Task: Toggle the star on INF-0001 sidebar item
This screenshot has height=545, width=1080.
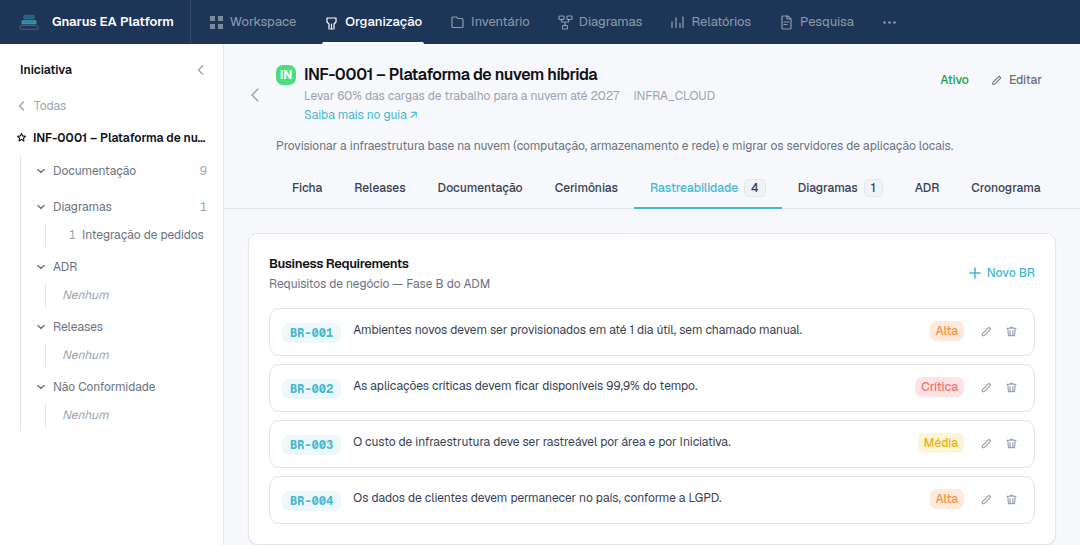Action: click(21, 138)
